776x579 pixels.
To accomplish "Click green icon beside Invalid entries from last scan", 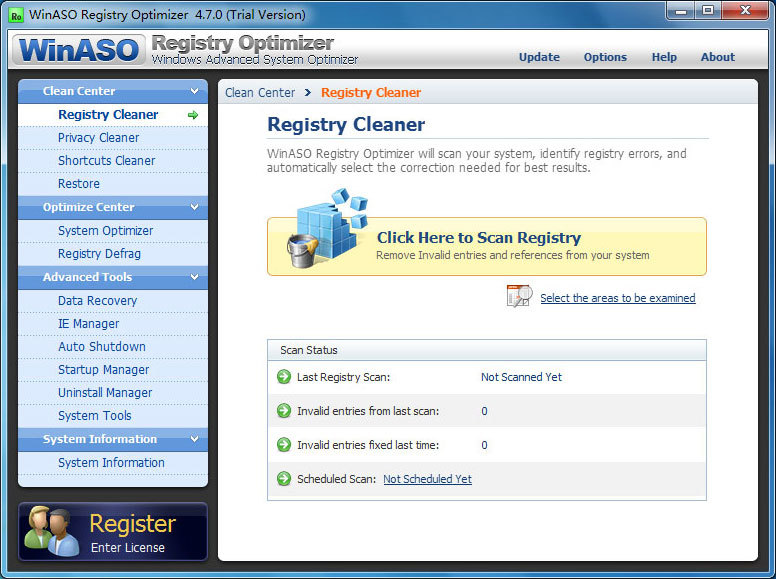I will point(284,411).
